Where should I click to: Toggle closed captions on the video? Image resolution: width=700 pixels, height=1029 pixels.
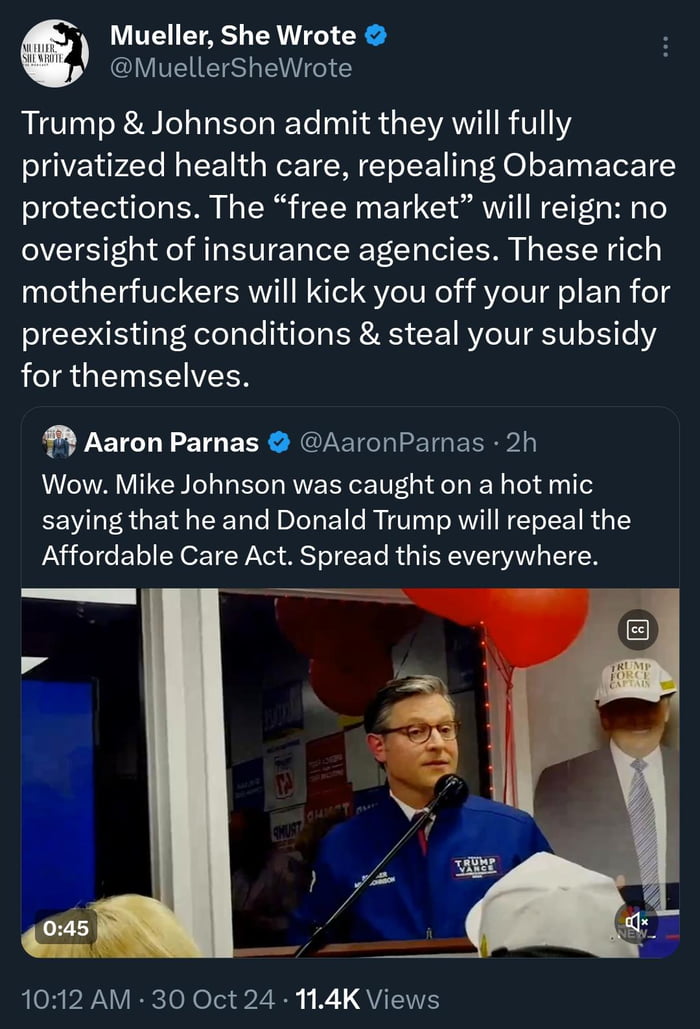[636, 629]
